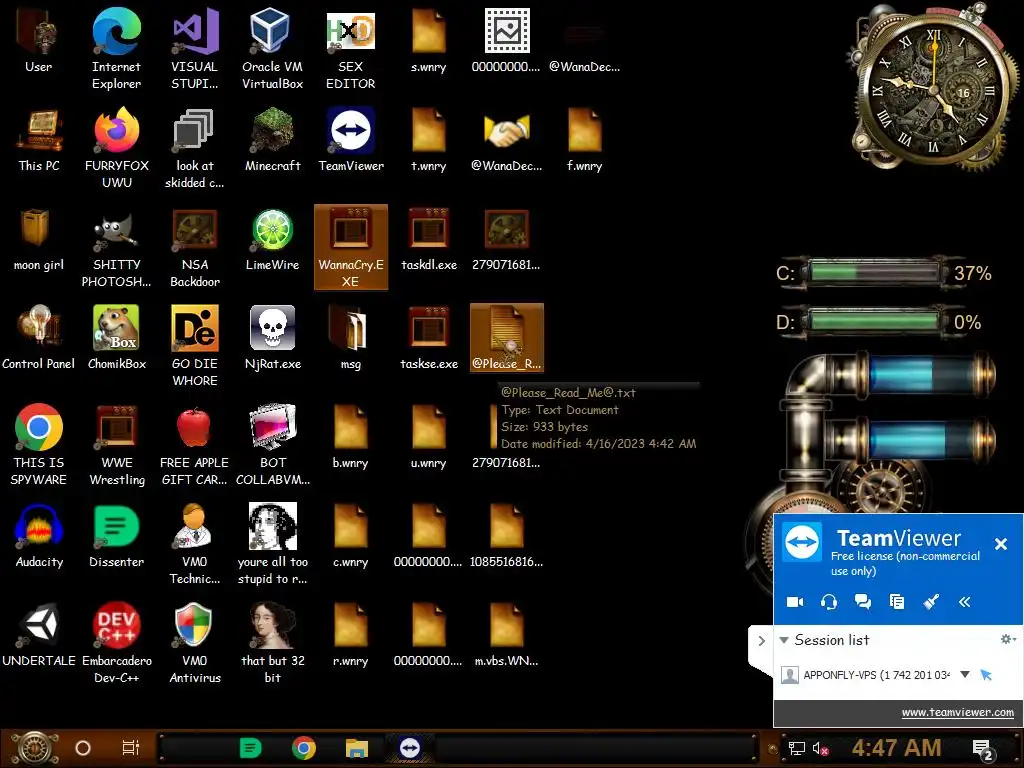Image resolution: width=1024 pixels, height=768 pixels.
Task: Expand APPONFLY-VPS session dropdown arrow
Action: [x=965, y=675]
